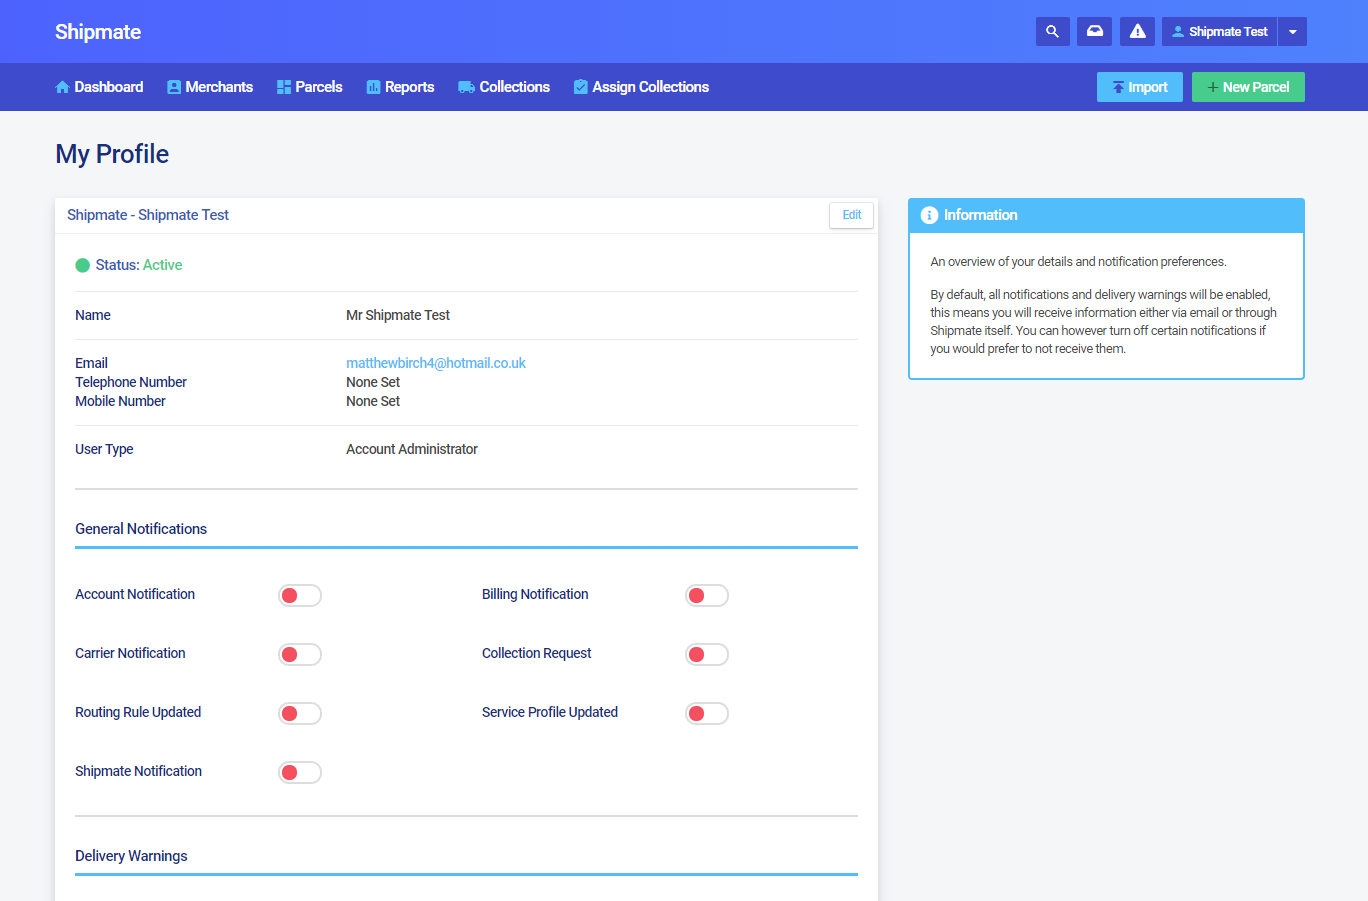1368x901 pixels.
Task: Click the 'Mr Shipmate Test' name value
Action: (x=398, y=315)
